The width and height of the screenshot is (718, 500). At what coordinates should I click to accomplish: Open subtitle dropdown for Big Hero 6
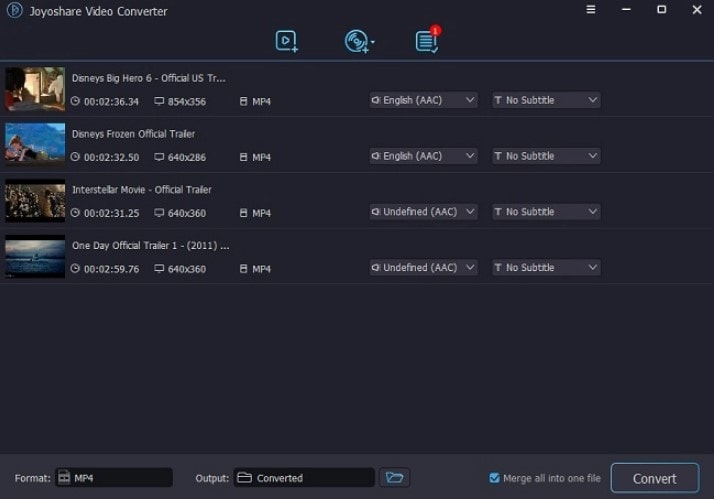tap(546, 100)
